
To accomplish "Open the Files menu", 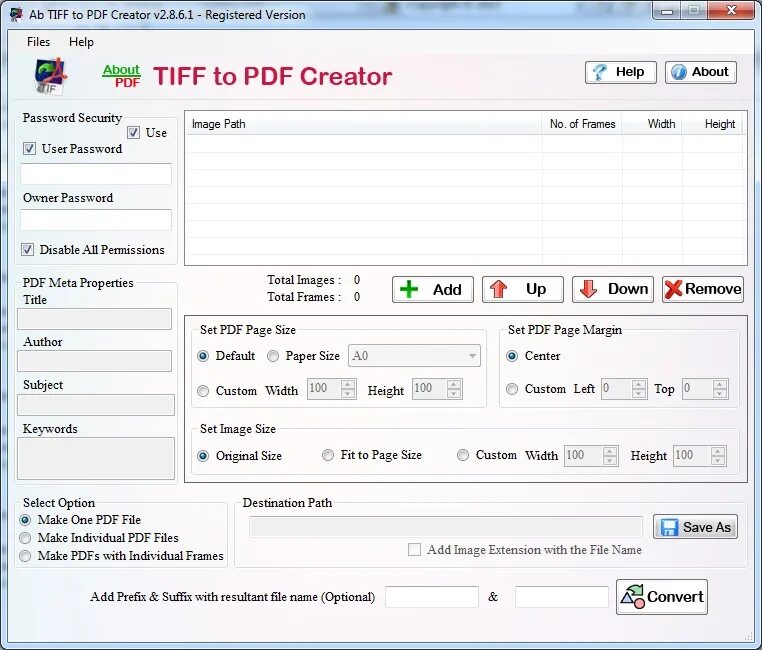I will (38, 42).
